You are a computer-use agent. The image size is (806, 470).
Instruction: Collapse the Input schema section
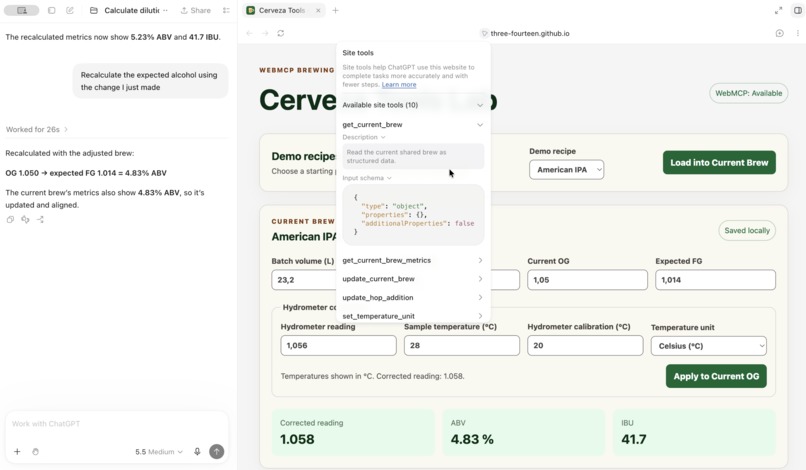367,178
